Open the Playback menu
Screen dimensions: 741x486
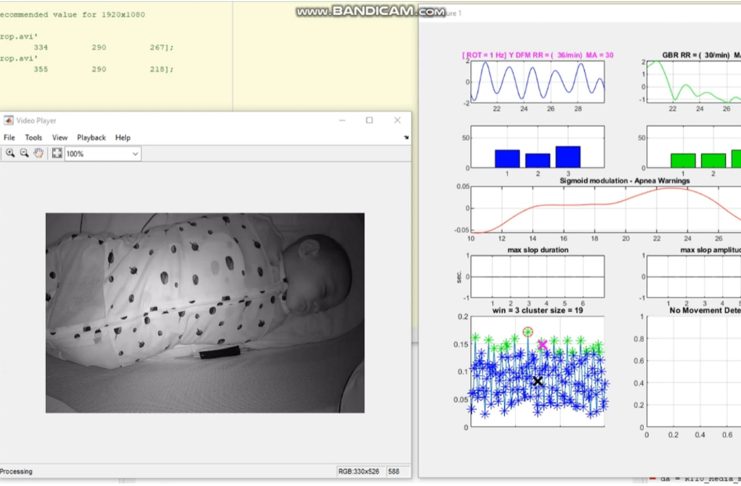pyautogui.click(x=92, y=137)
